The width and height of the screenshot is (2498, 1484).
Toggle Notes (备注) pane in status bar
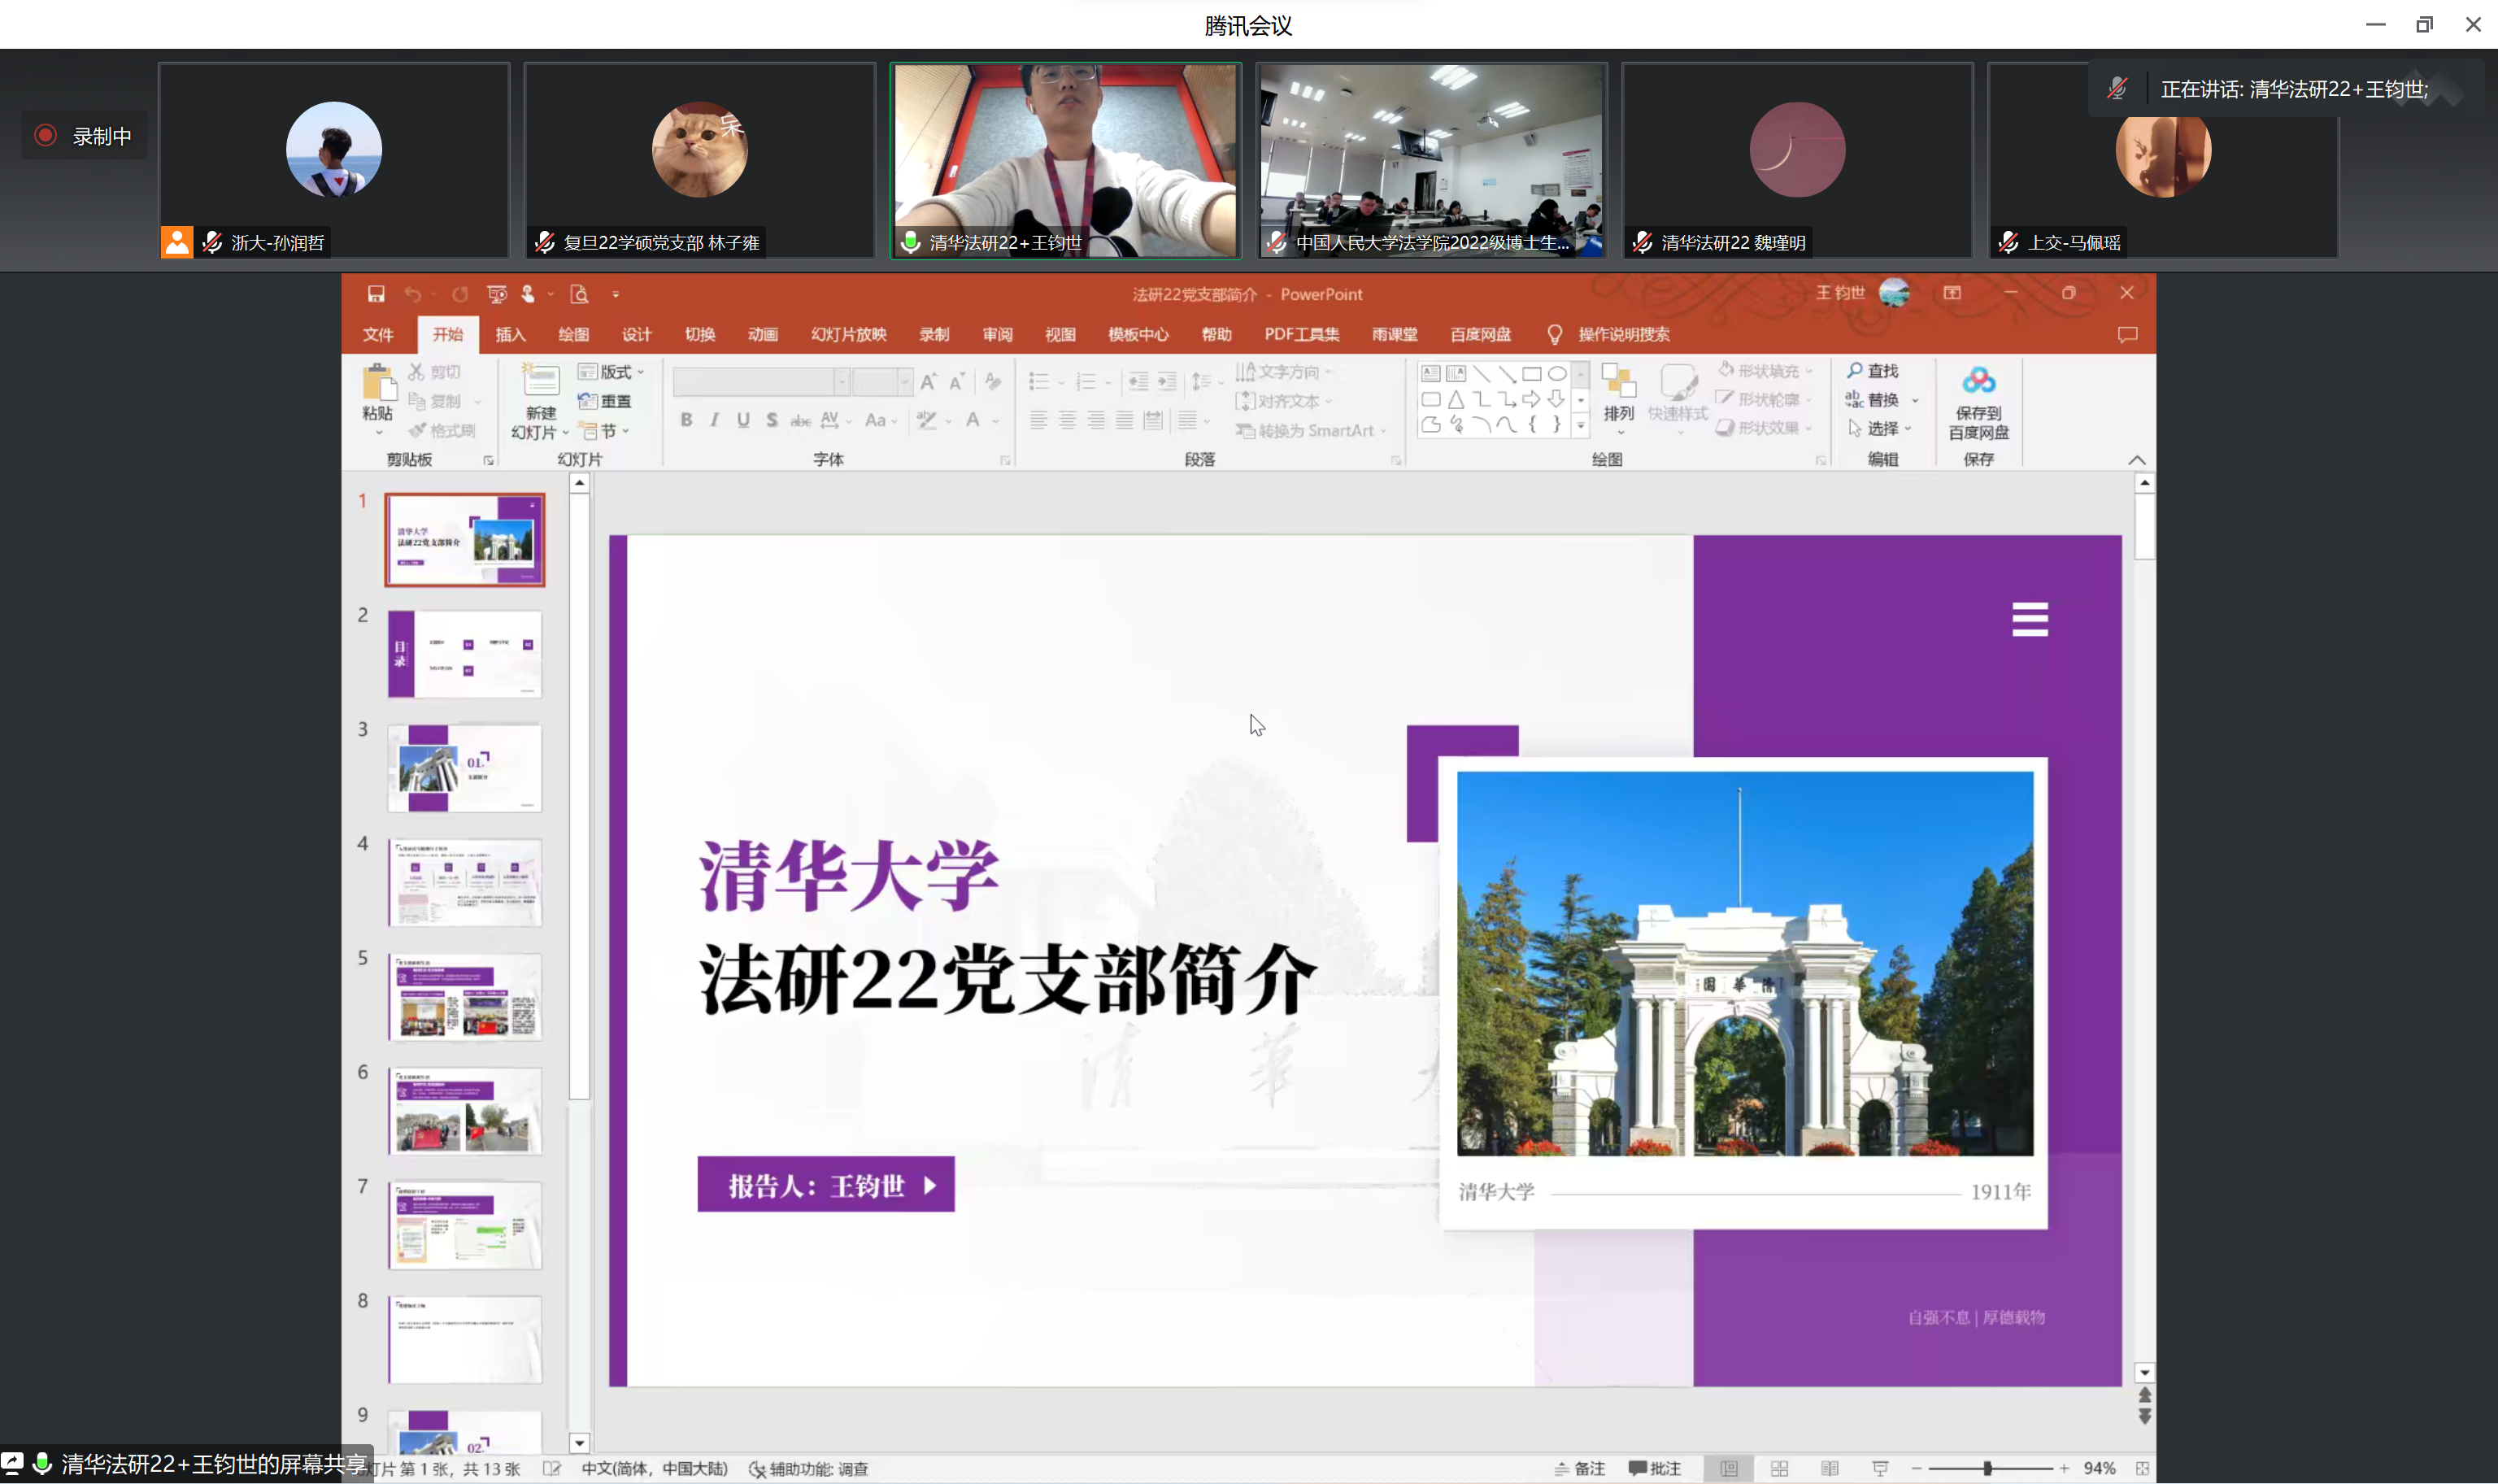pyautogui.click(x=1579, y=1469)
